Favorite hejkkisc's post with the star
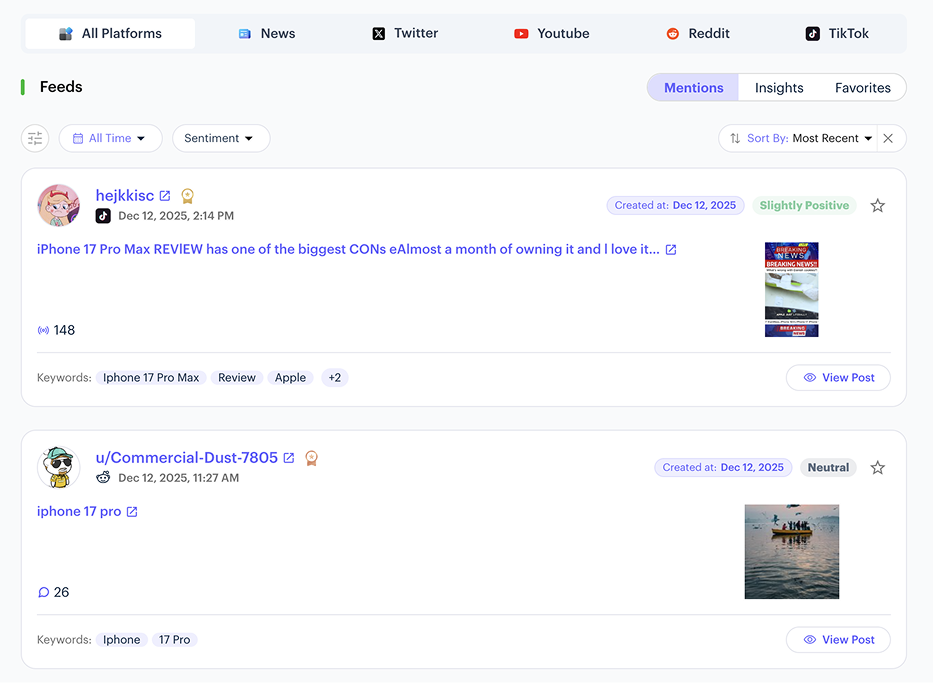This screenshot has height=683, width=933. pos(877,205)
